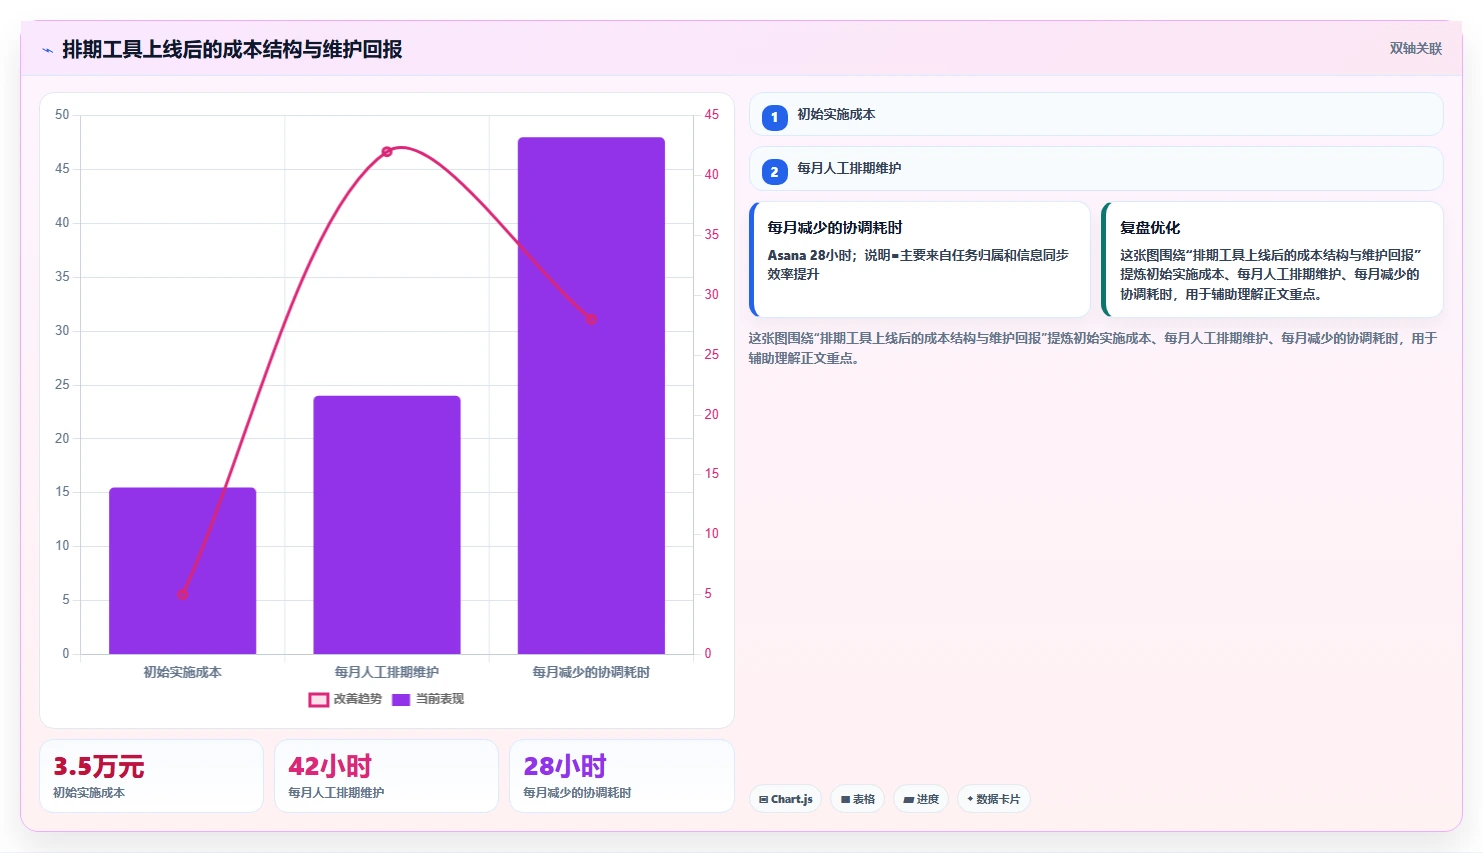Click the 42小时 stat card

coord(386,776)
